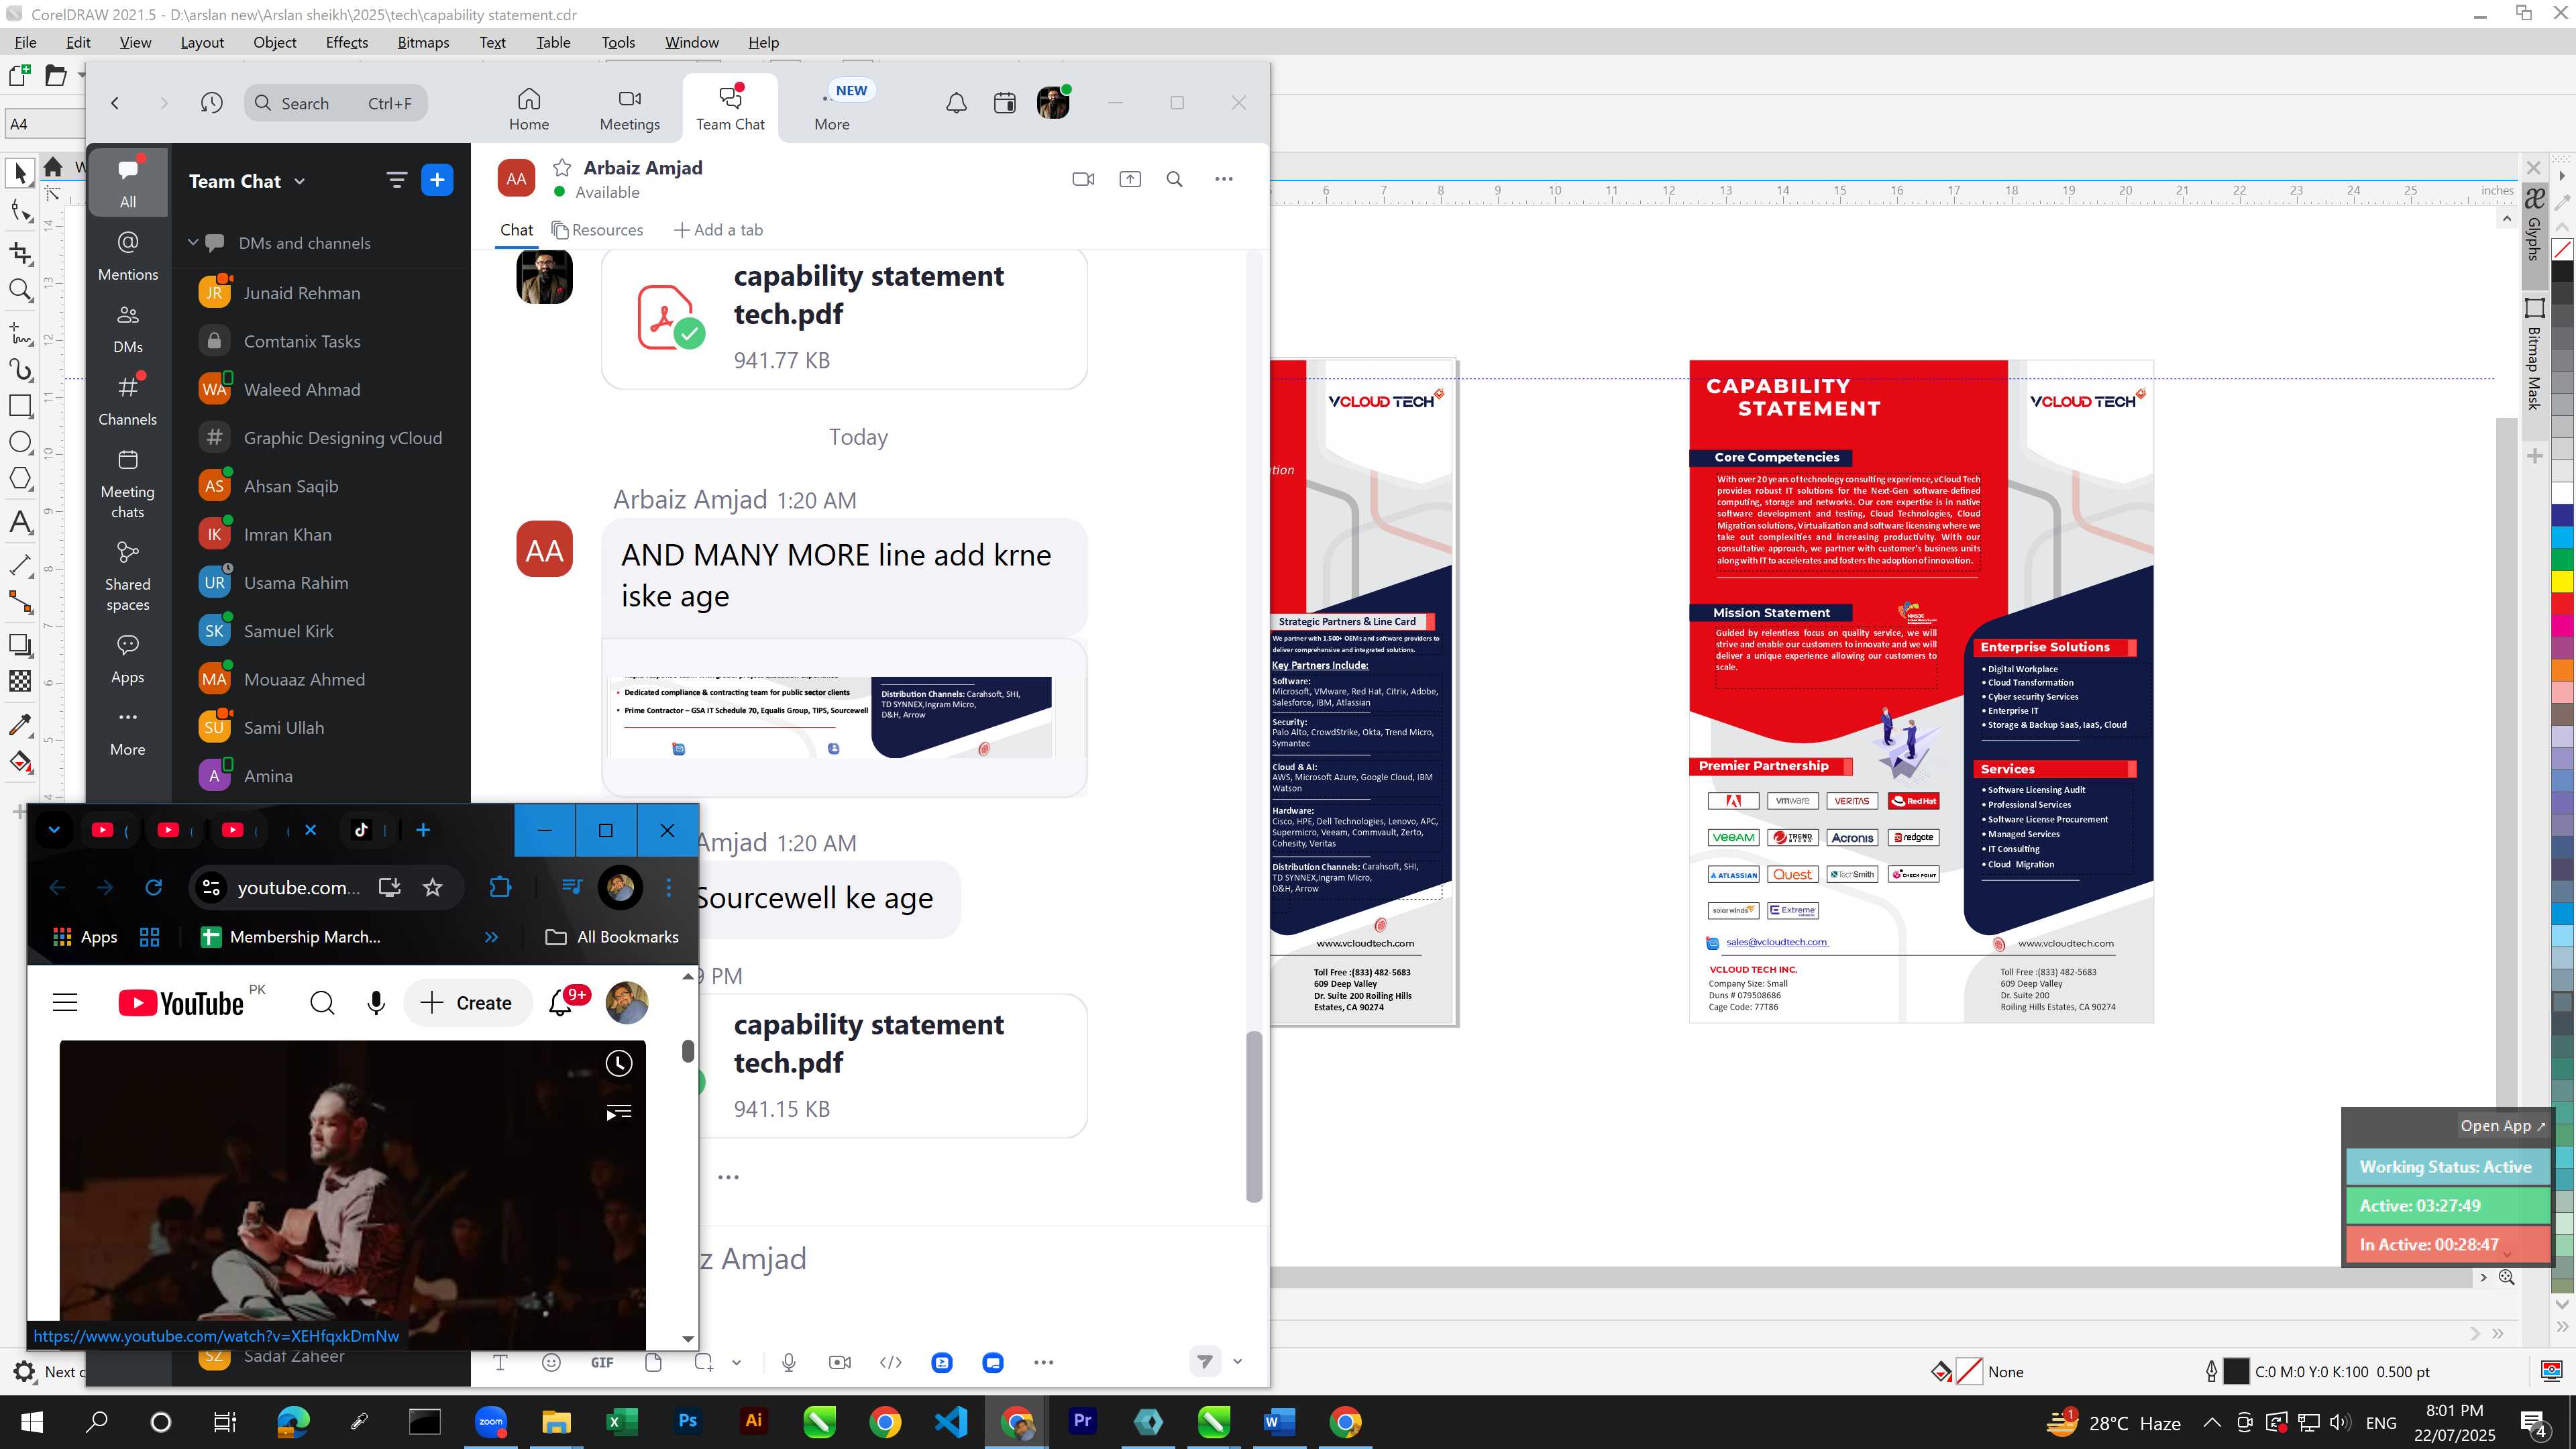Open GIF picker in message toolbar
The height and width of the screenshot is (1449, 2576).
click(602, 1362)
